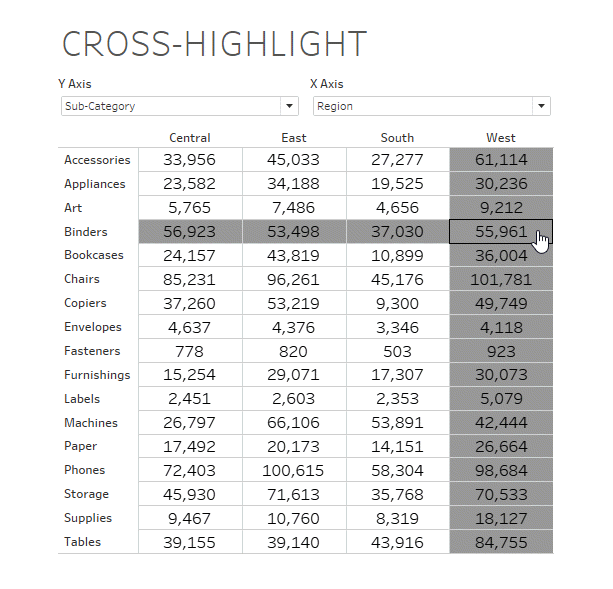Click the Phones row label
This screenshot has height=589, width=613.
(x=84, y=470)
